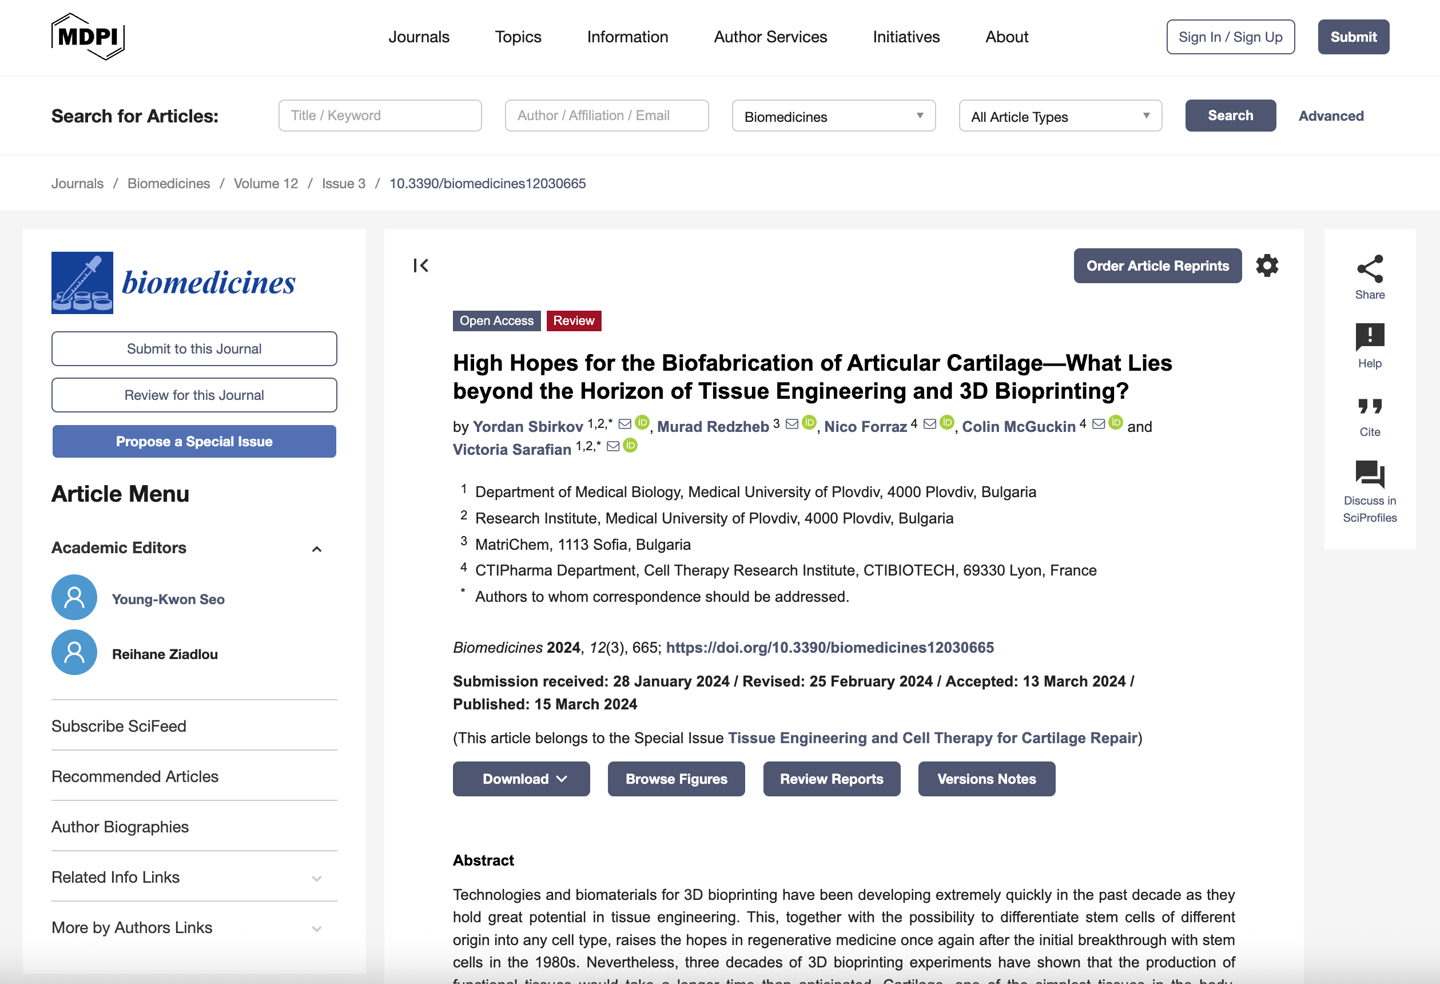Click the Browse Figures button
Screen dimensions: 1440x984
coord(676,779)
